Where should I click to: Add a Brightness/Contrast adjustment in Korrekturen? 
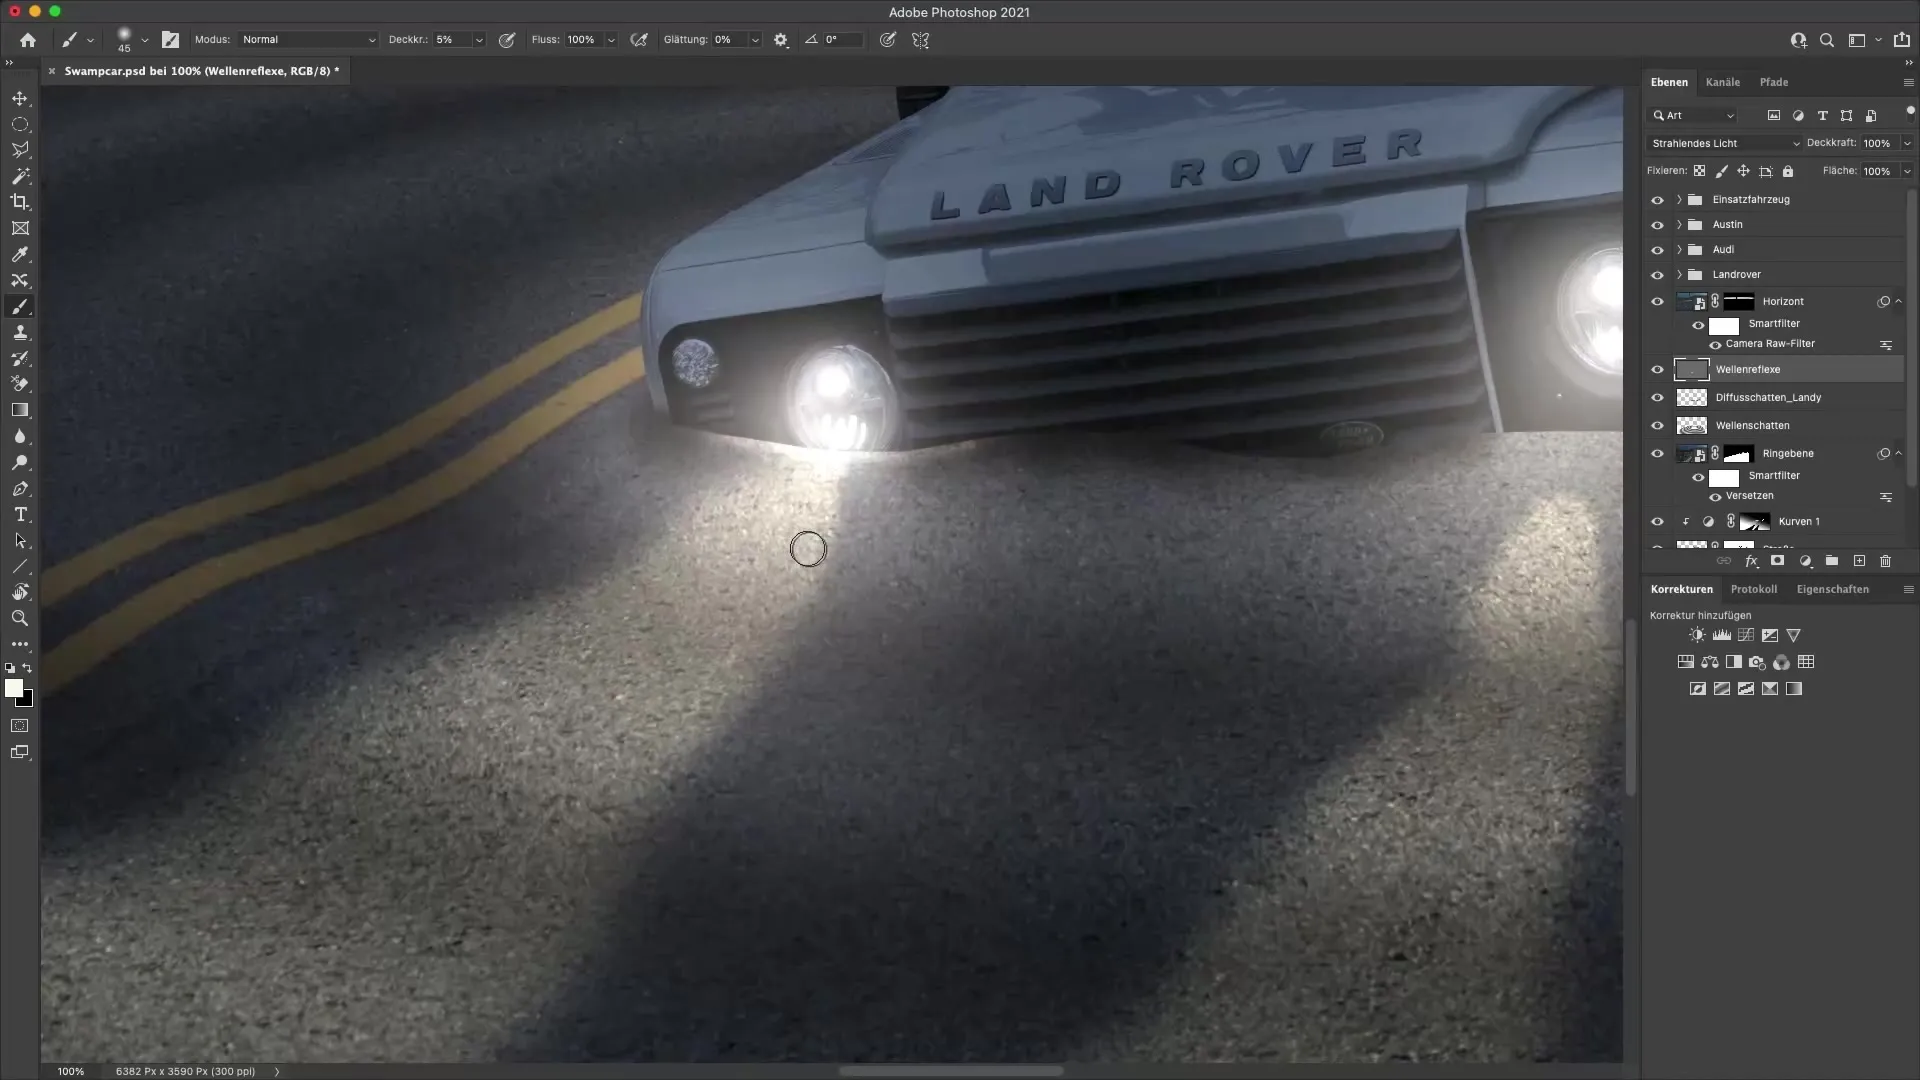coord(1697,635)
